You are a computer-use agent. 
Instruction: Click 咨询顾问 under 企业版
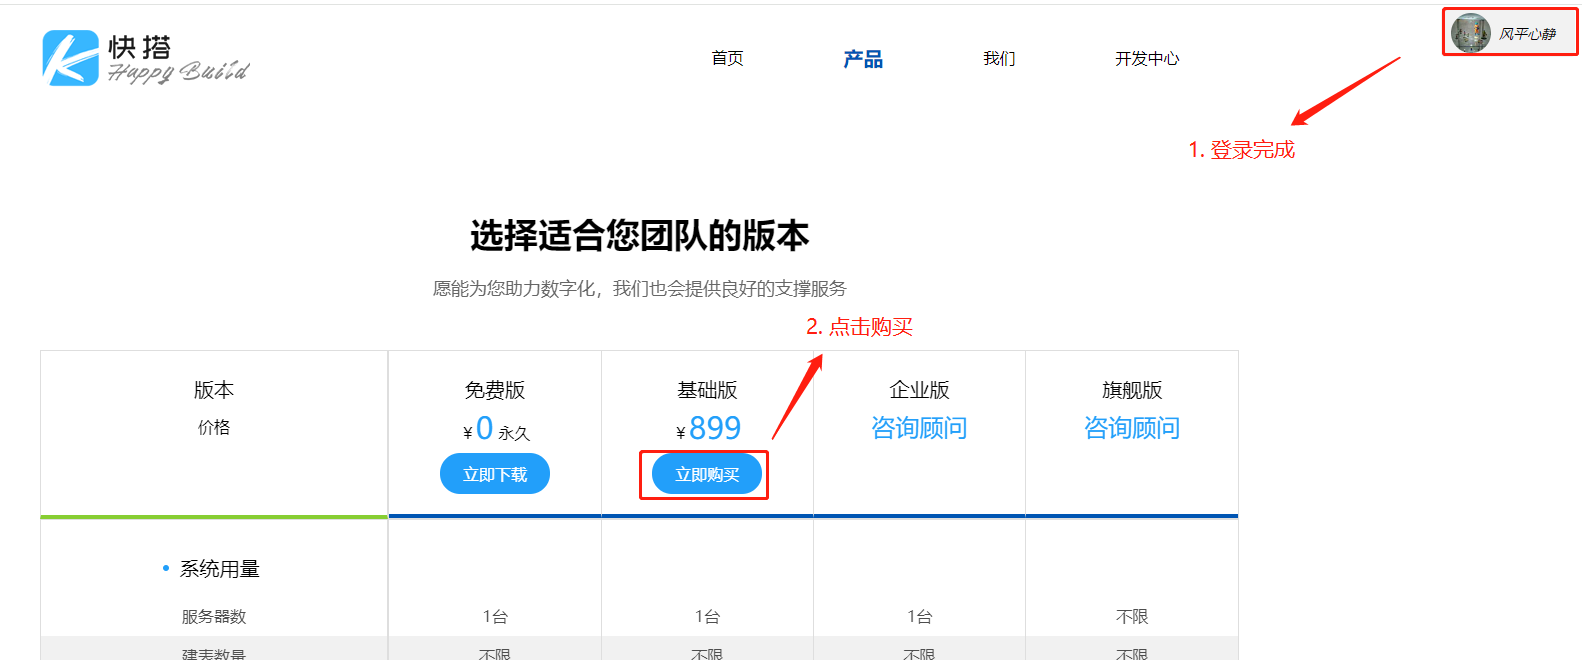tap(919, 428)
